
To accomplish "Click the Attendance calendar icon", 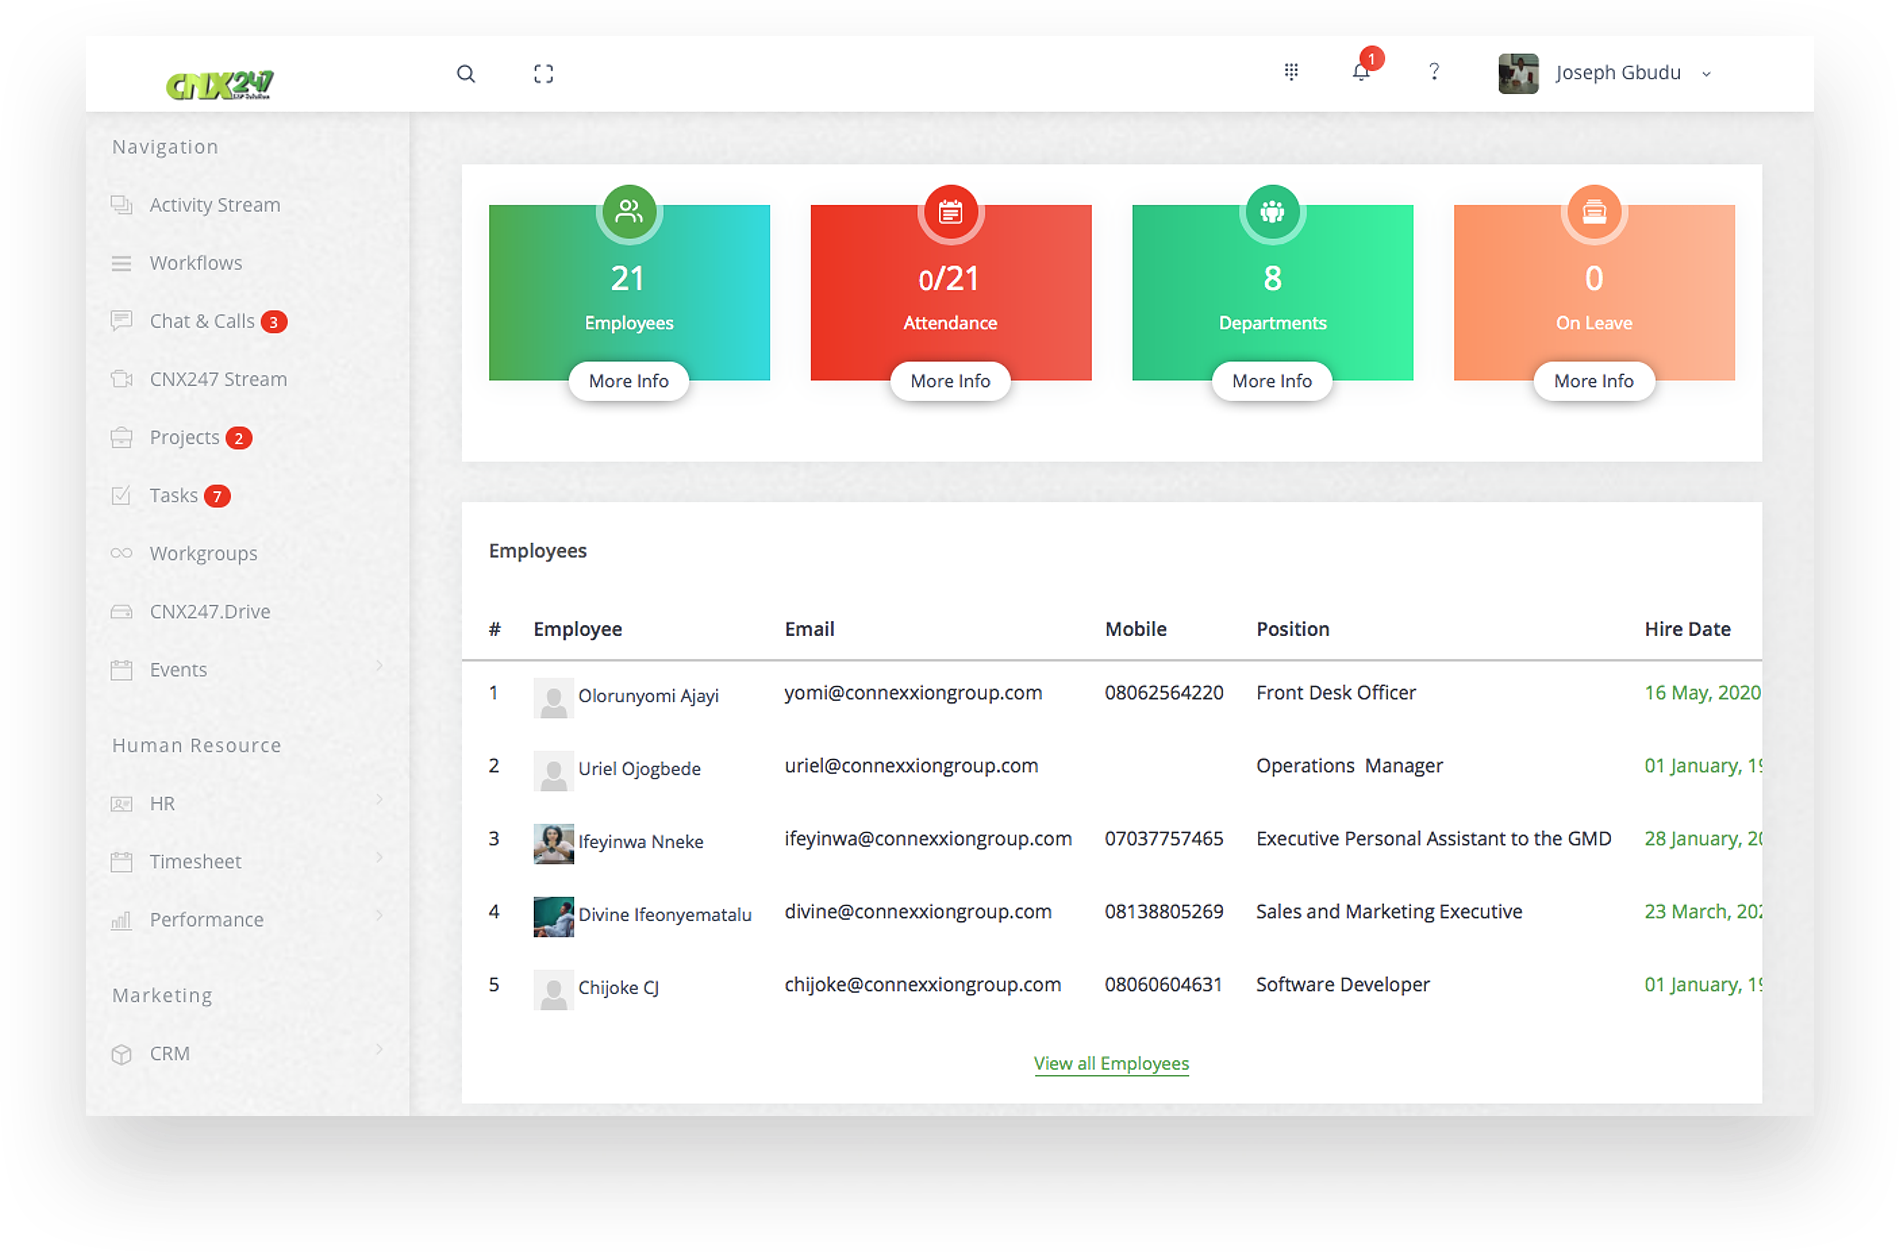I will [x=950, y=212].
